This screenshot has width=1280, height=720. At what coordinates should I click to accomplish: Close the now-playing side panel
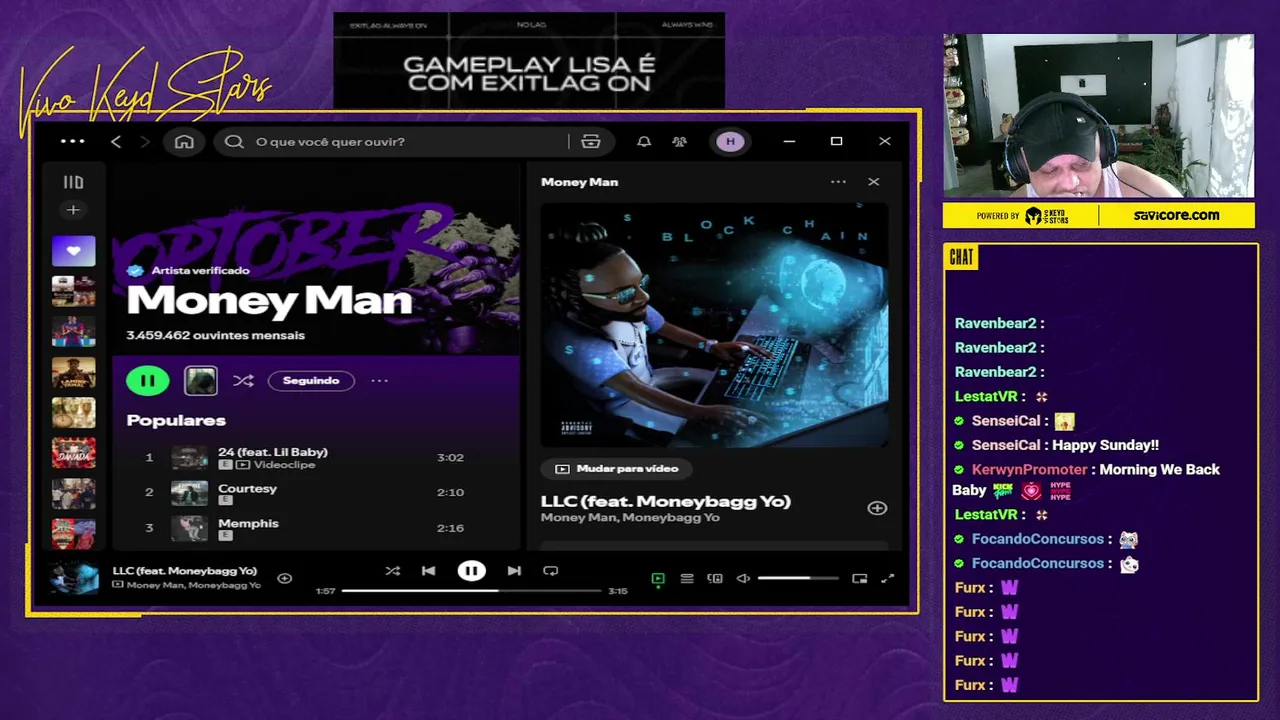[873, 182]
